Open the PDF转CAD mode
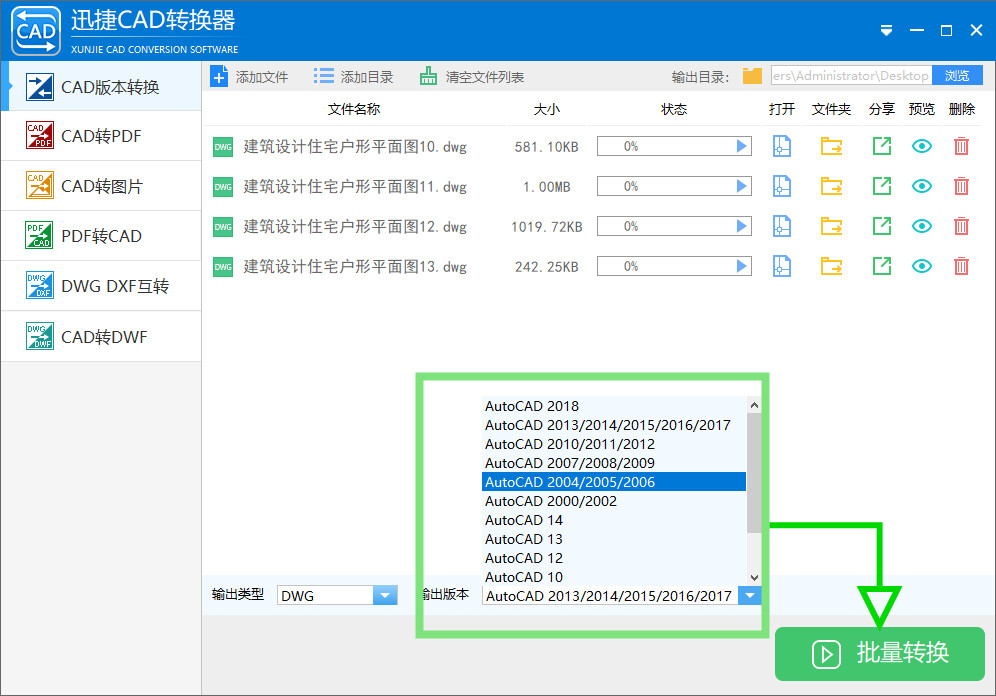The image size is (996, 696). click(101, 236)
